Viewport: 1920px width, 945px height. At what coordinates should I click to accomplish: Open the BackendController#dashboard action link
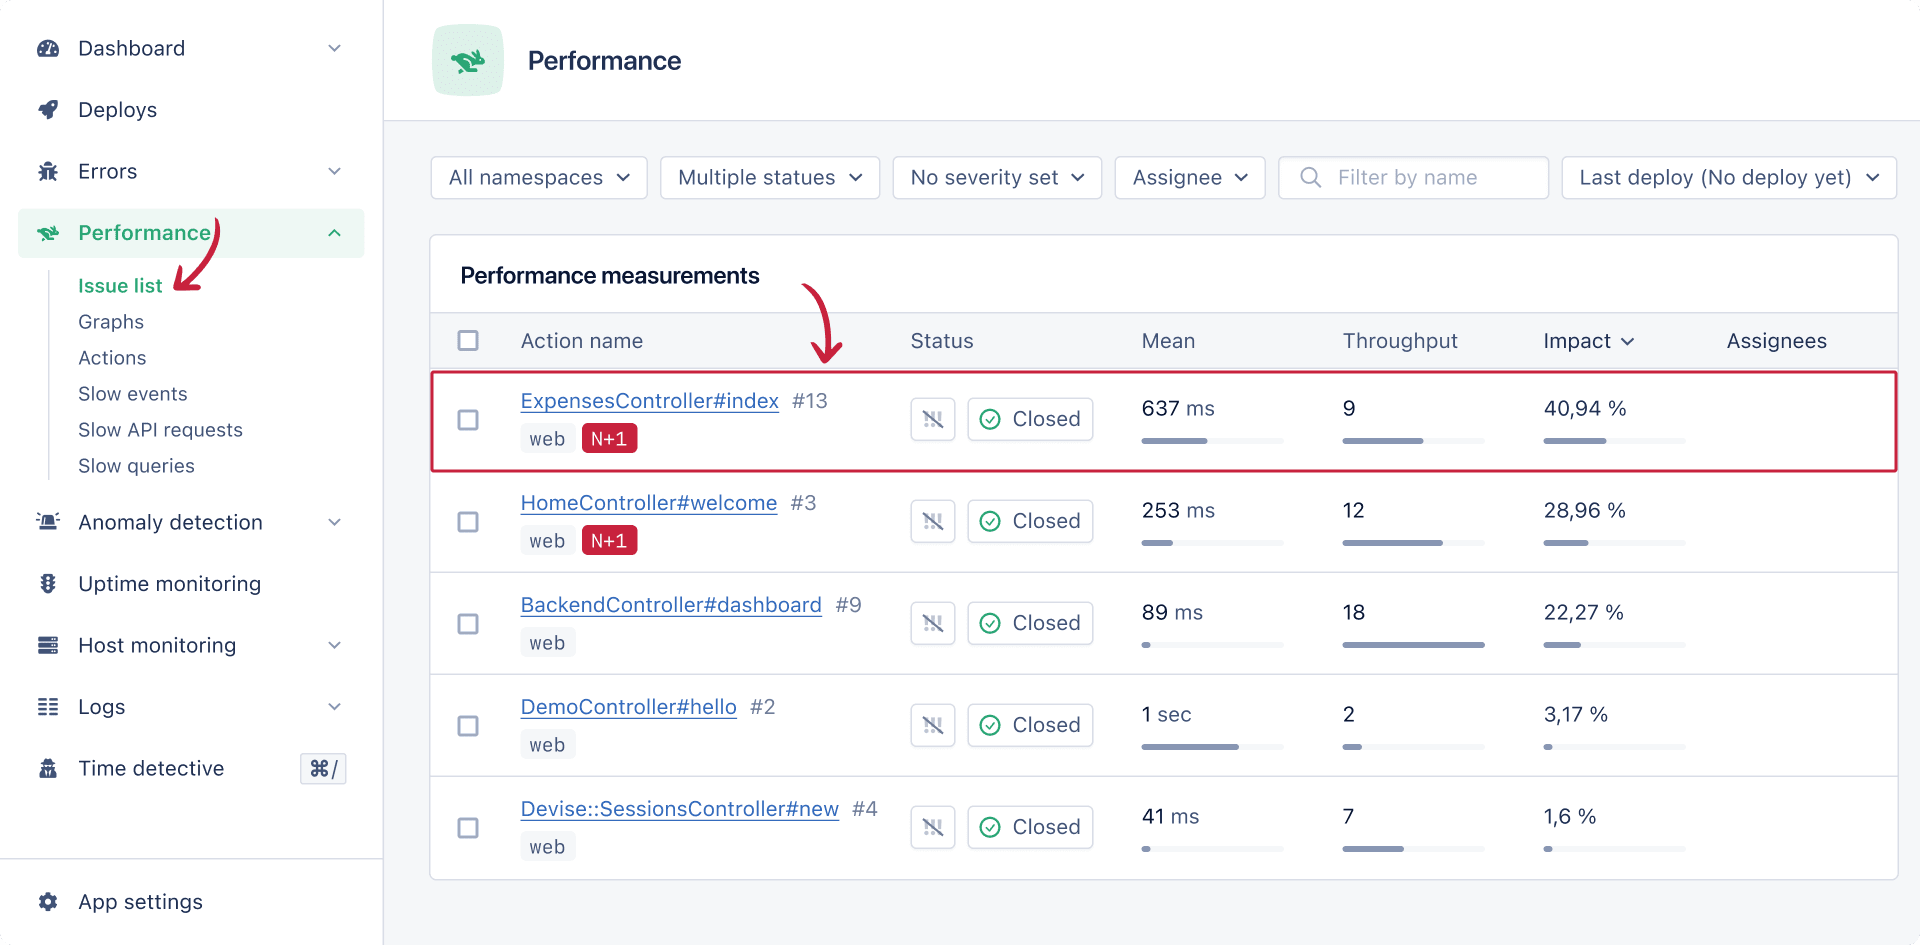[x=671, y=605]
